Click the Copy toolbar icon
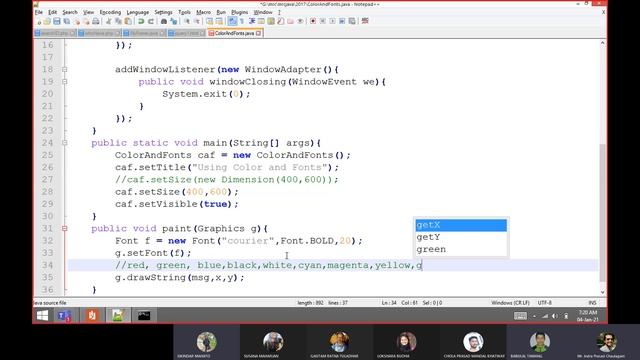The image size is (640, 360). pos(118,21)
